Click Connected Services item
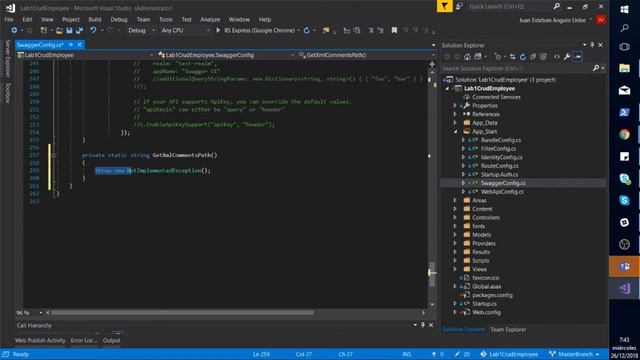 [496, 97]
